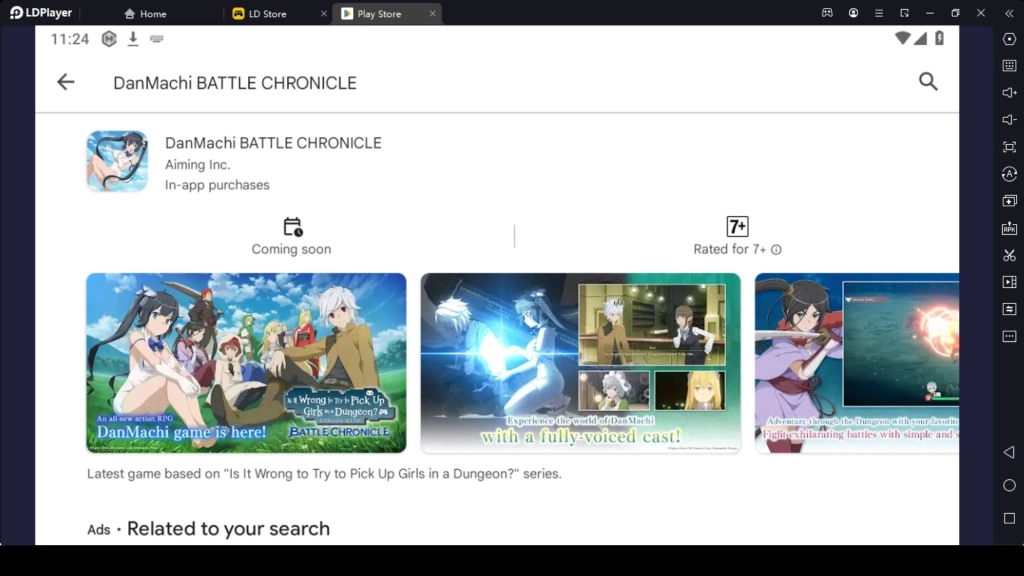Screen dimensions: 1024x576
Task: Click the battery status icon
Action: [x=939, y=38]
